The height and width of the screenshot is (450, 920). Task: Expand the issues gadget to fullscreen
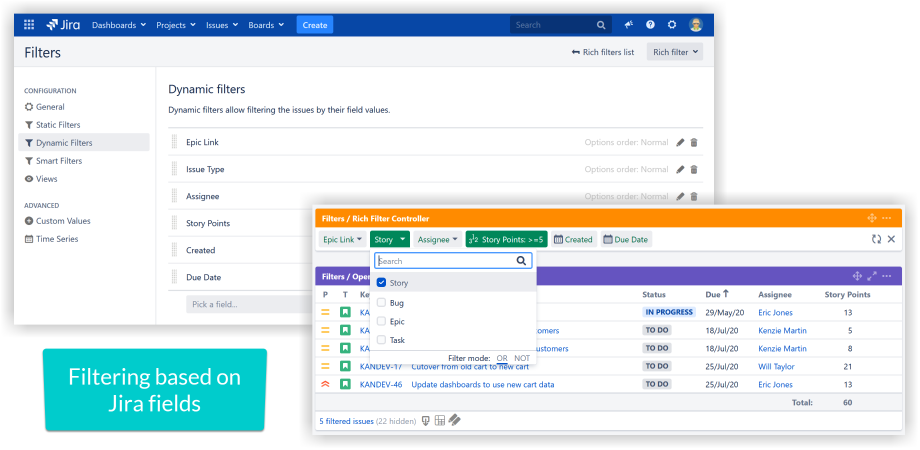(871, 276)
